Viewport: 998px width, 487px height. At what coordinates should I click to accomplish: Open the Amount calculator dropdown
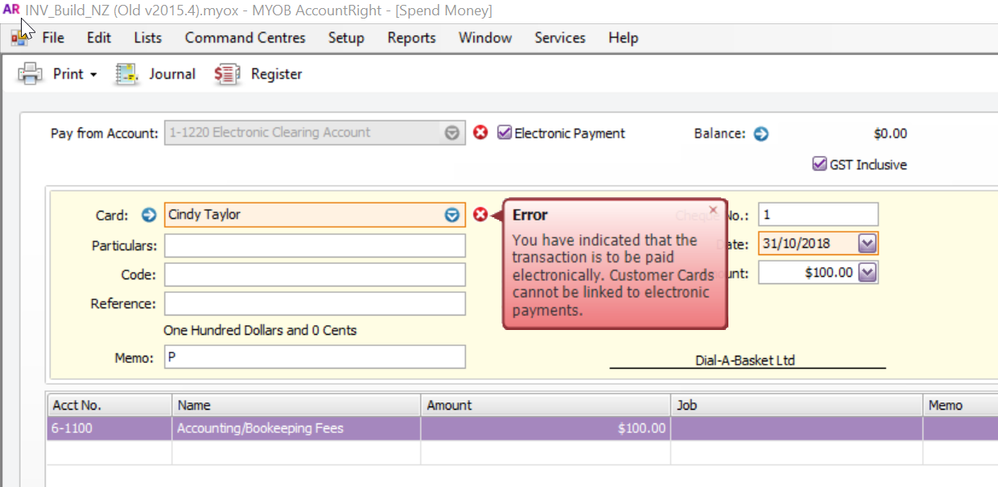867,272
